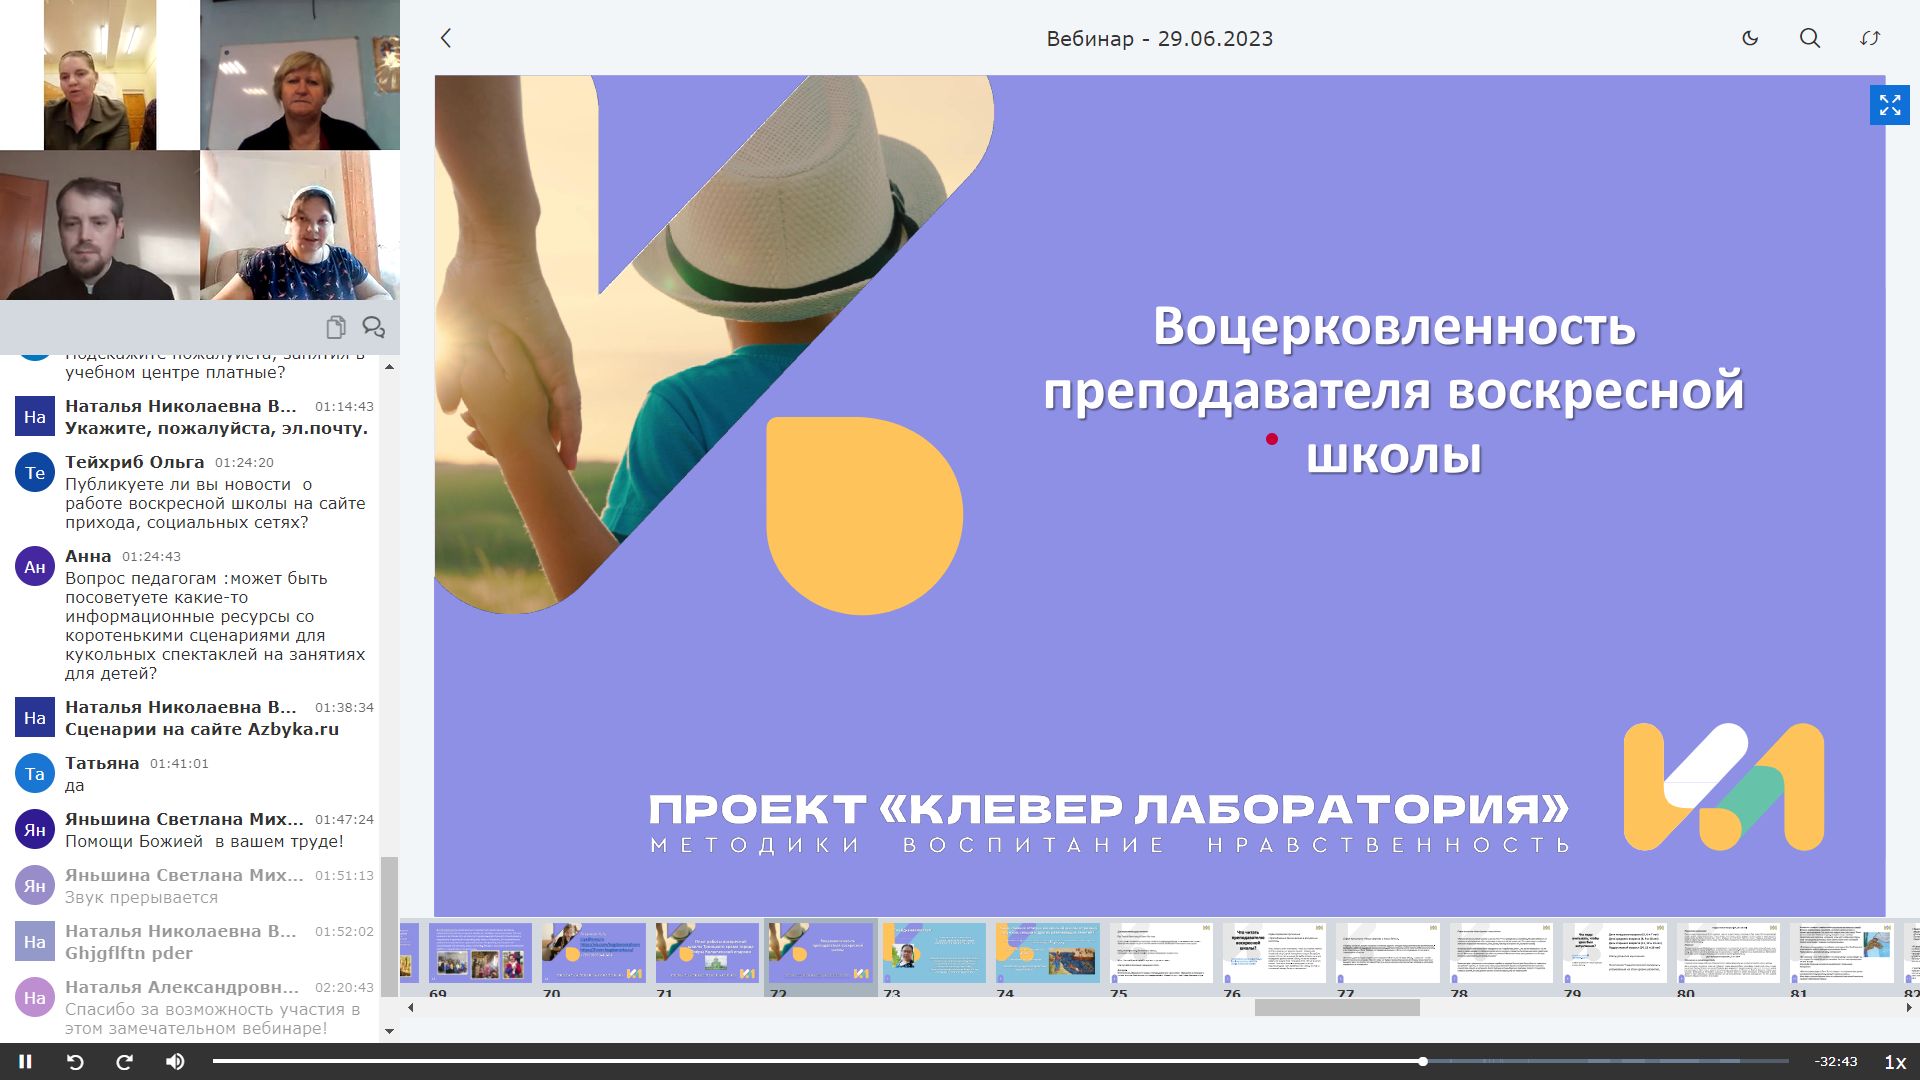
Task: Go back using top-left chevron
Action: (446, 38)
